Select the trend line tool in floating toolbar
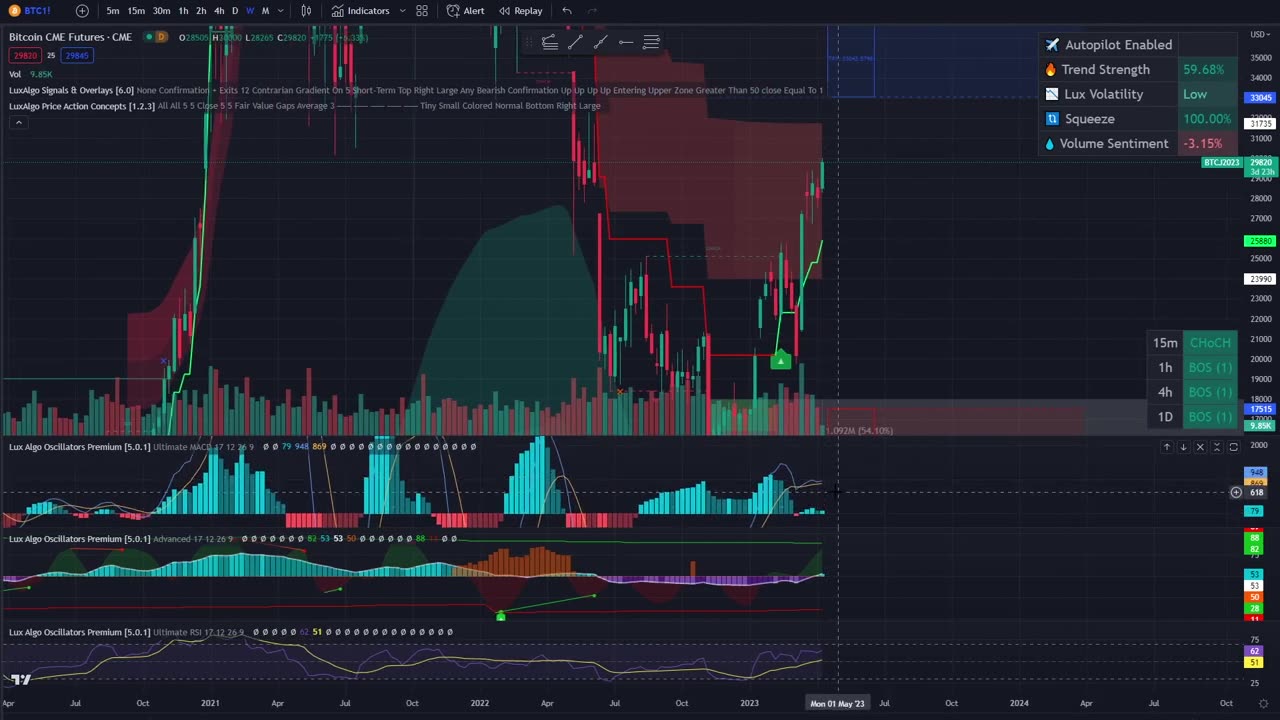The height and width of the screenshot is (720, 1280). pos(575,42)
